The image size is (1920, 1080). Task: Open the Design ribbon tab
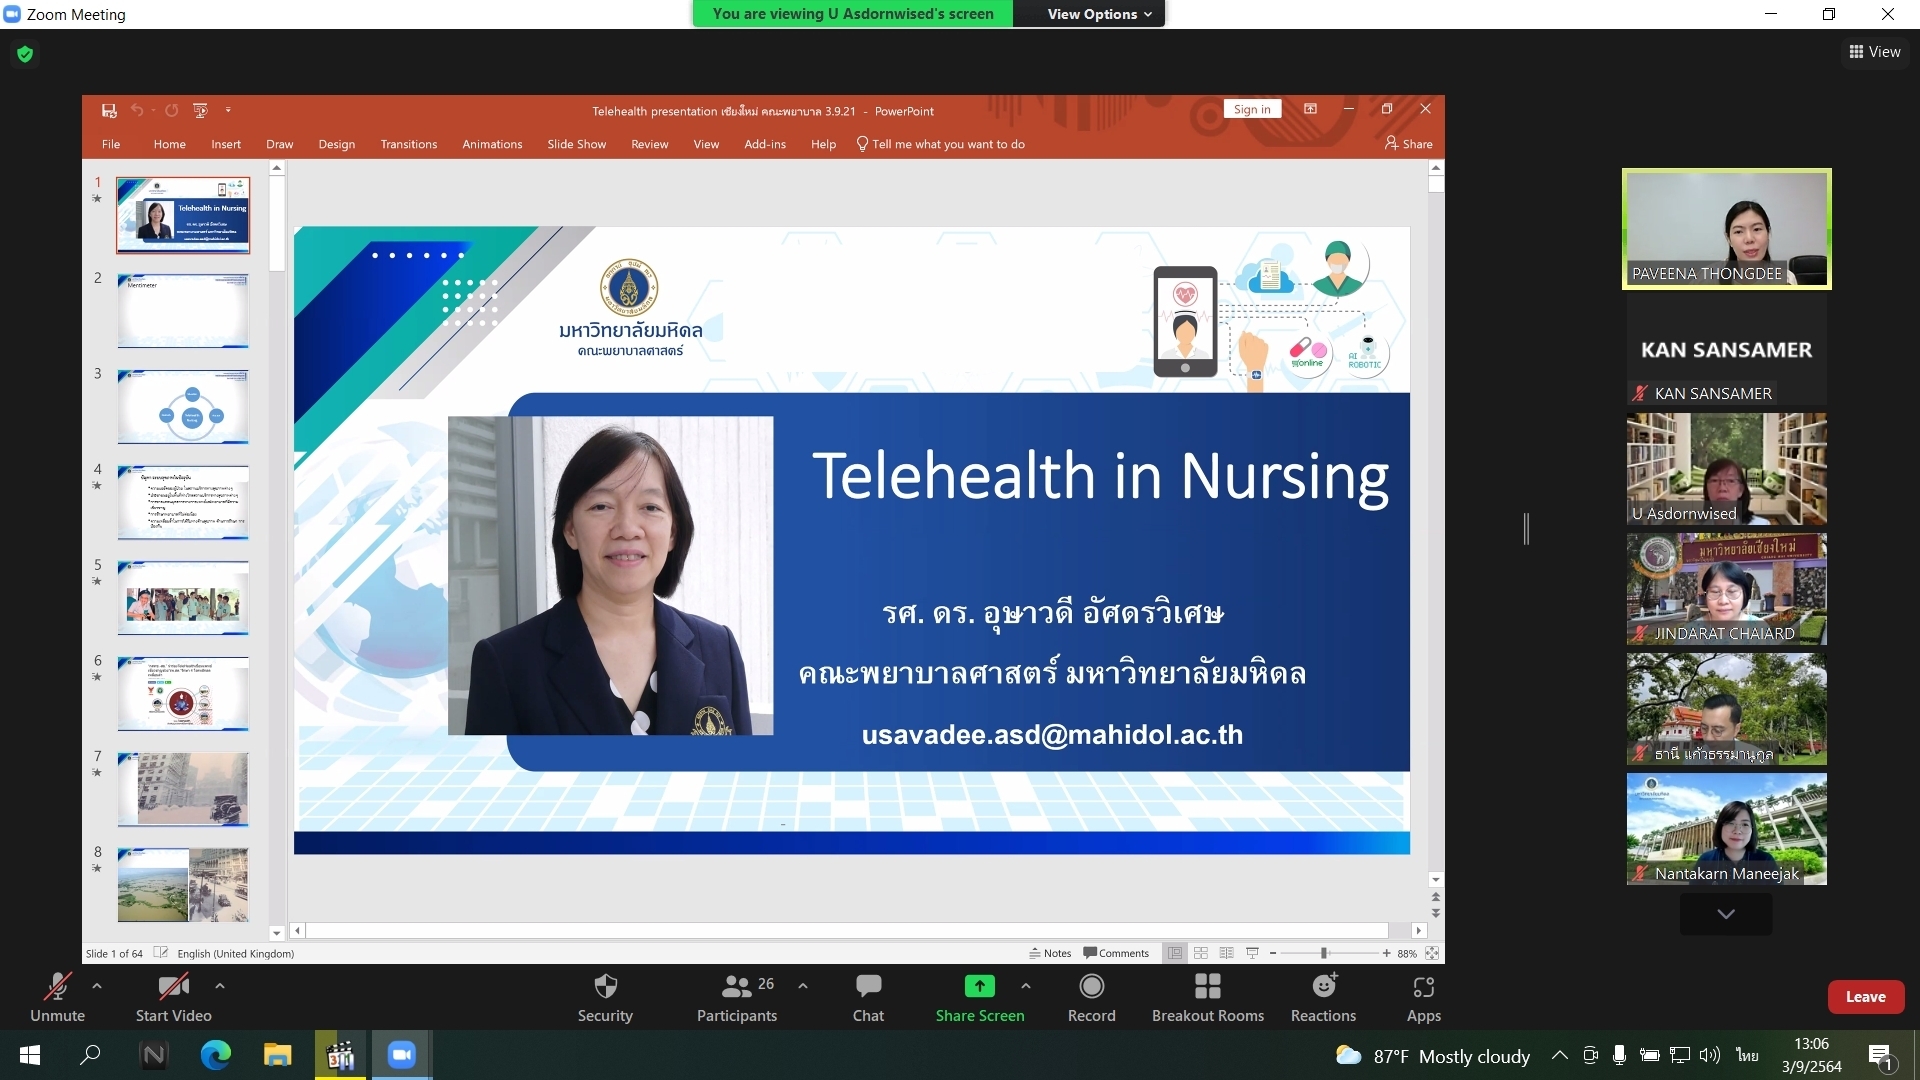click(x=337, y=144)
